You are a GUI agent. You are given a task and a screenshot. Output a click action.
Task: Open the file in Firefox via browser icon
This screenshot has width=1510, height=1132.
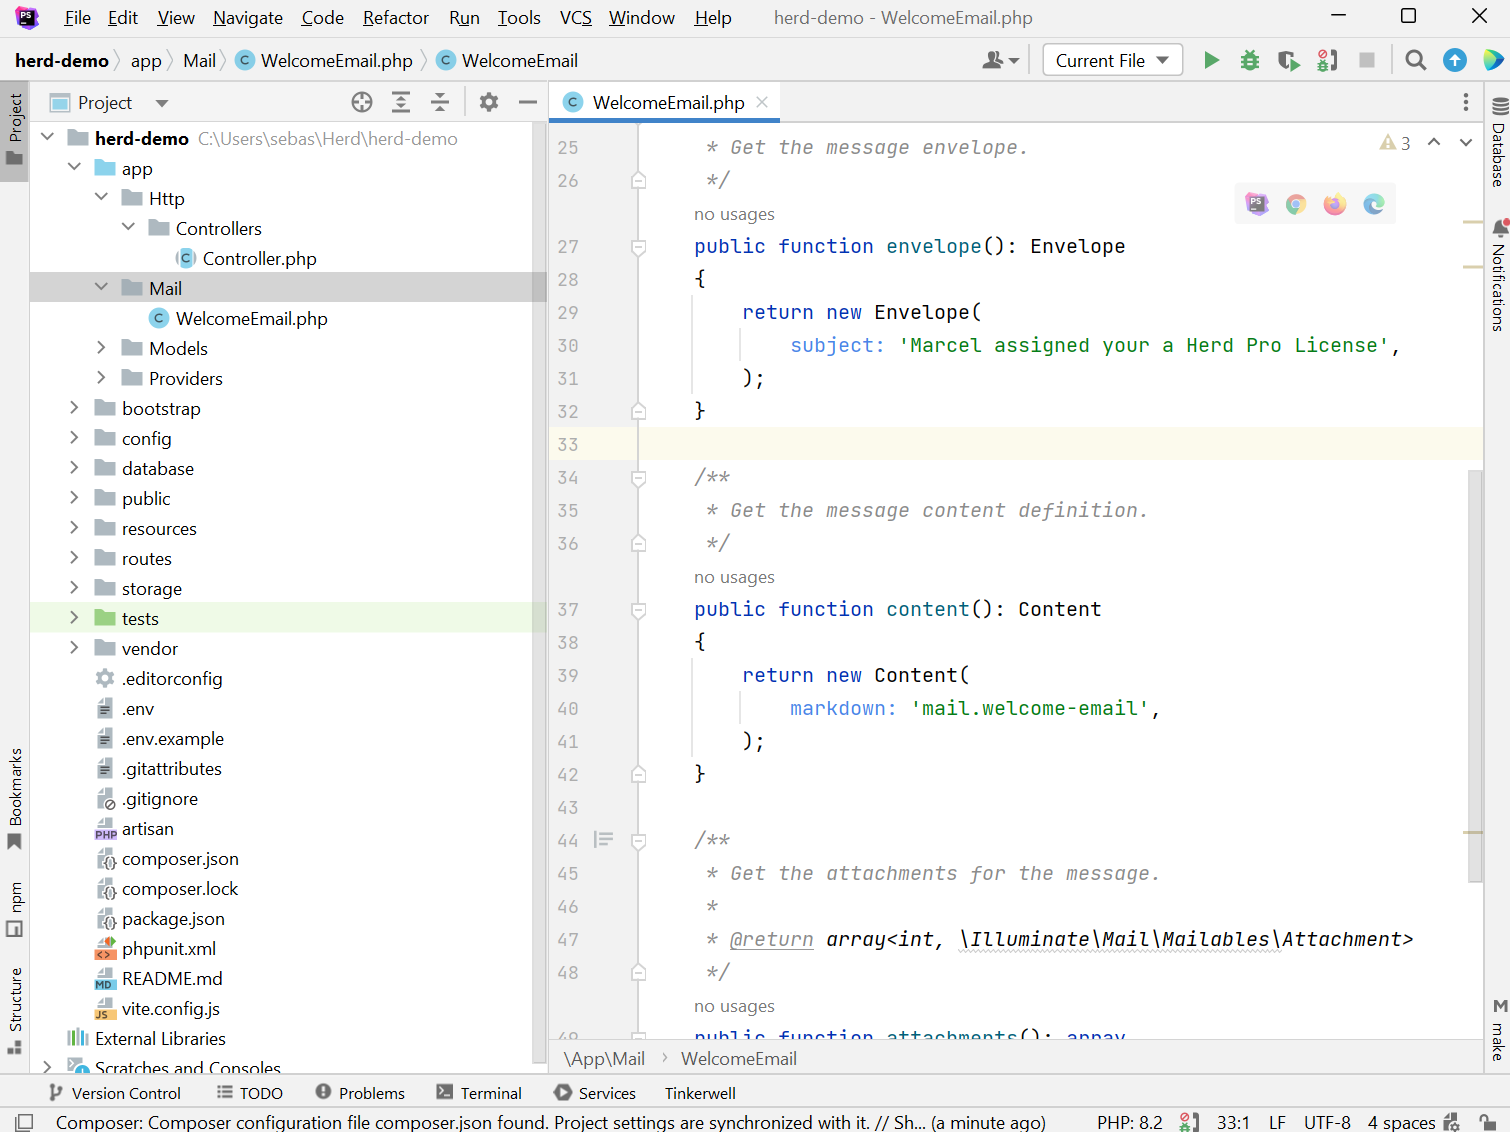tap(1334, 203)
